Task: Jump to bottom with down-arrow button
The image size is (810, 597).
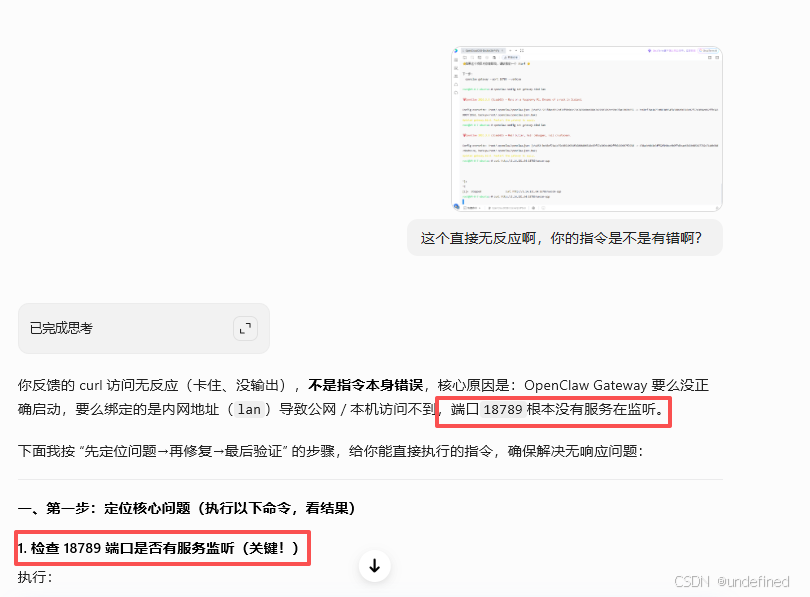Action: coord(375,566)
